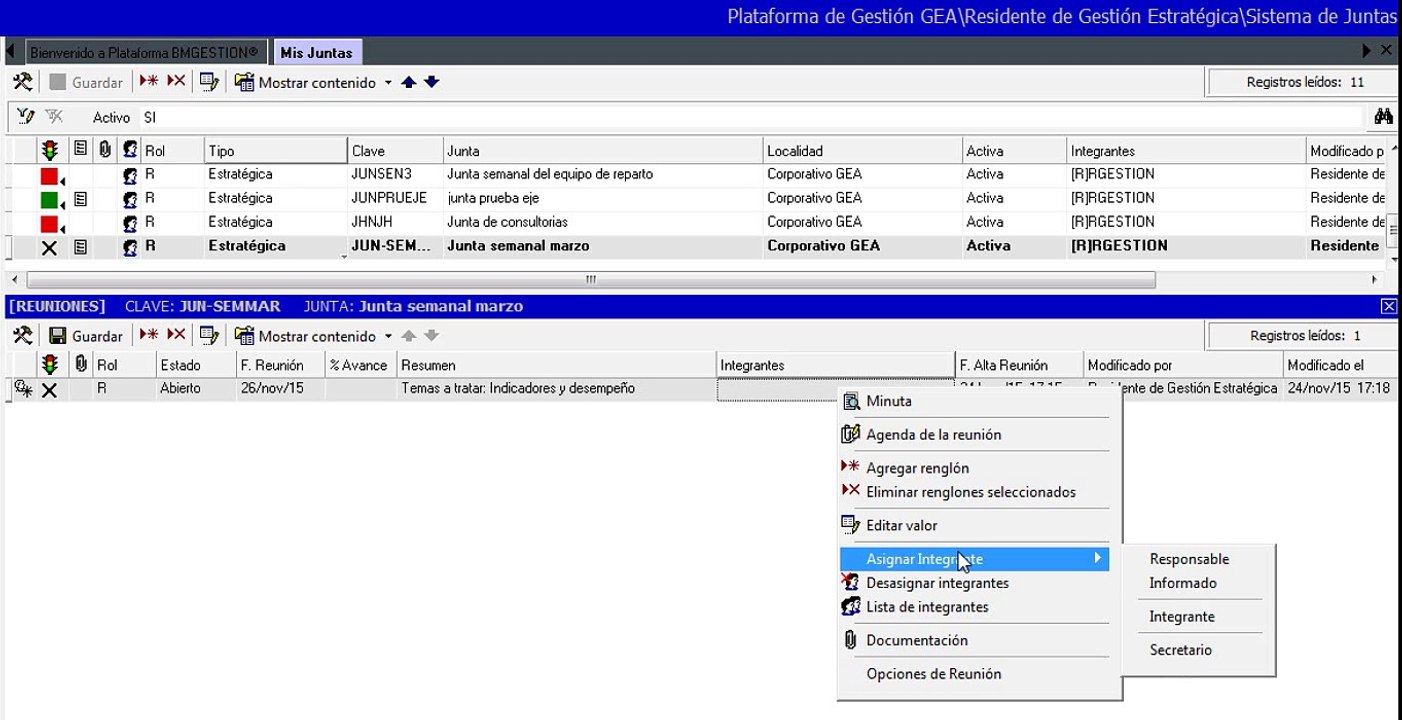The image size is (1402, 720).
Task: Click red status square of JHNJH row
Action: [x=49, y=223]
